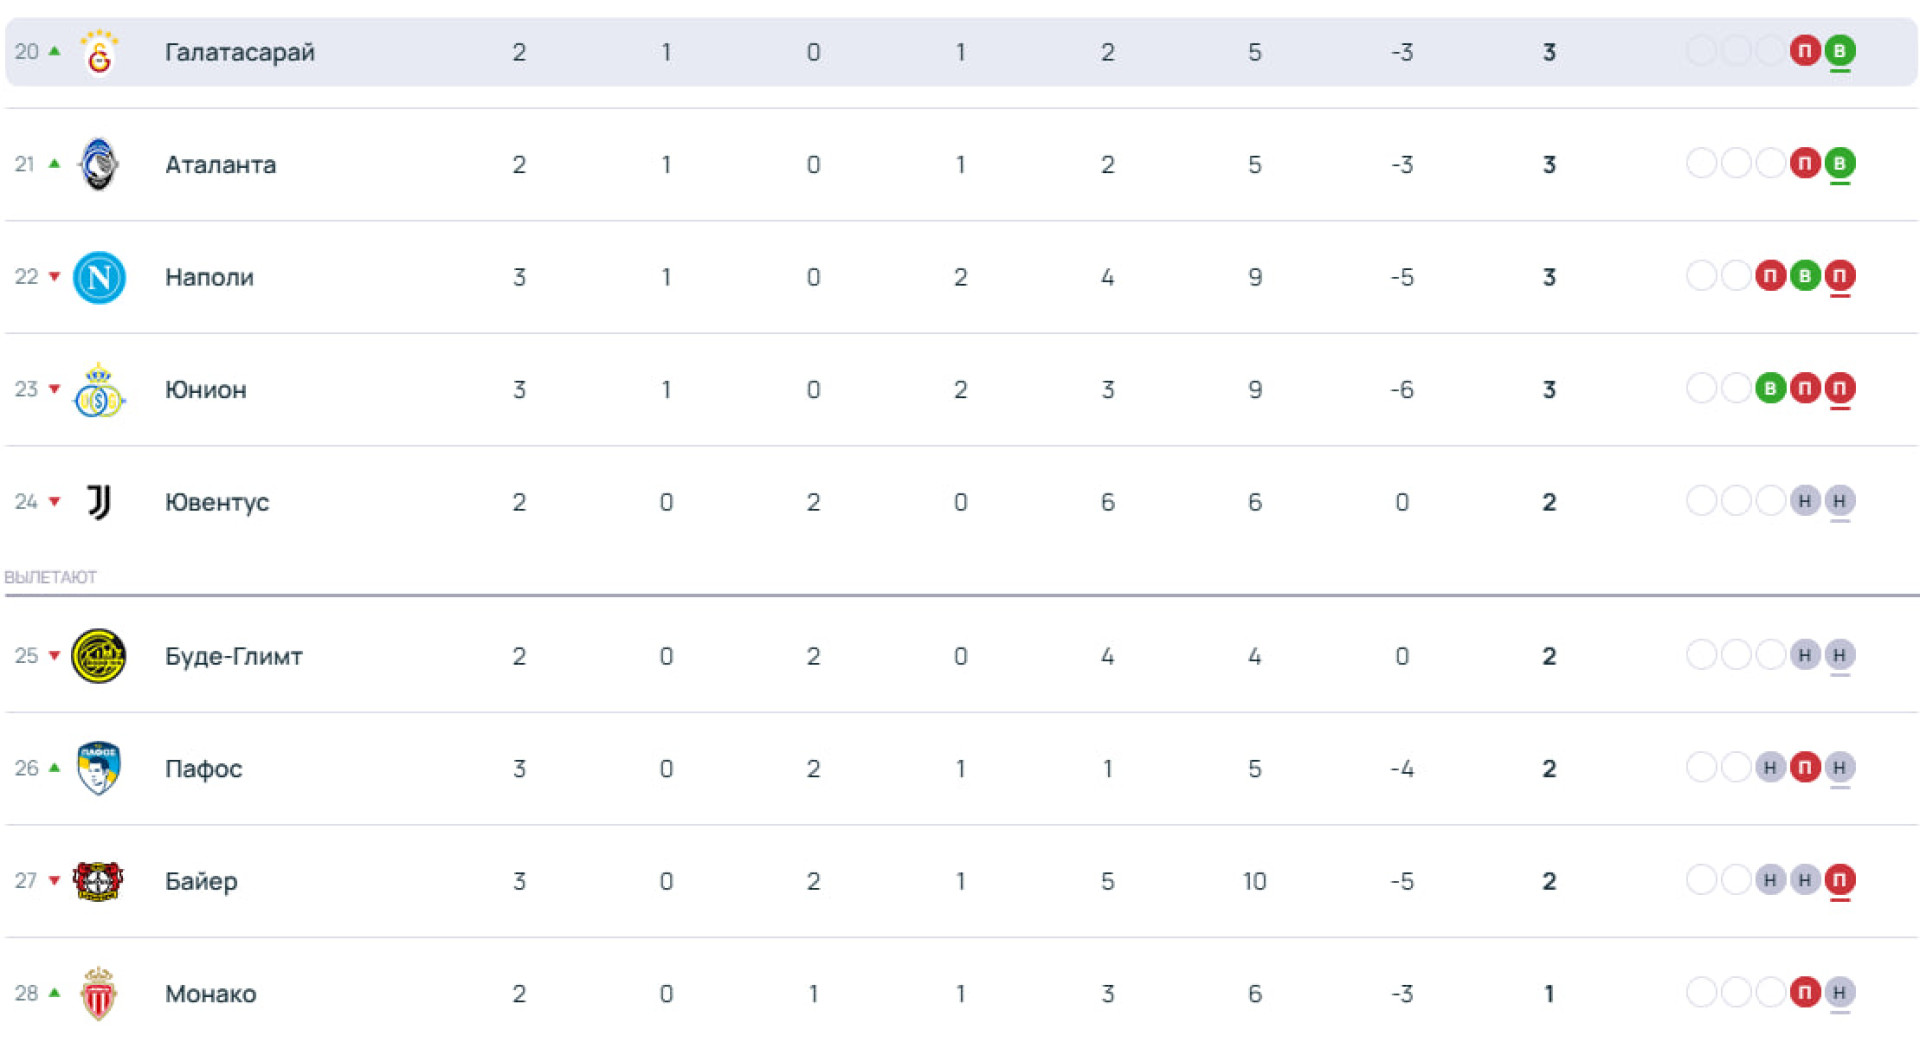The height and width of the screenshot is (1049, 1920).
Task: Select the Union club crest
Action: coord(99,390)
